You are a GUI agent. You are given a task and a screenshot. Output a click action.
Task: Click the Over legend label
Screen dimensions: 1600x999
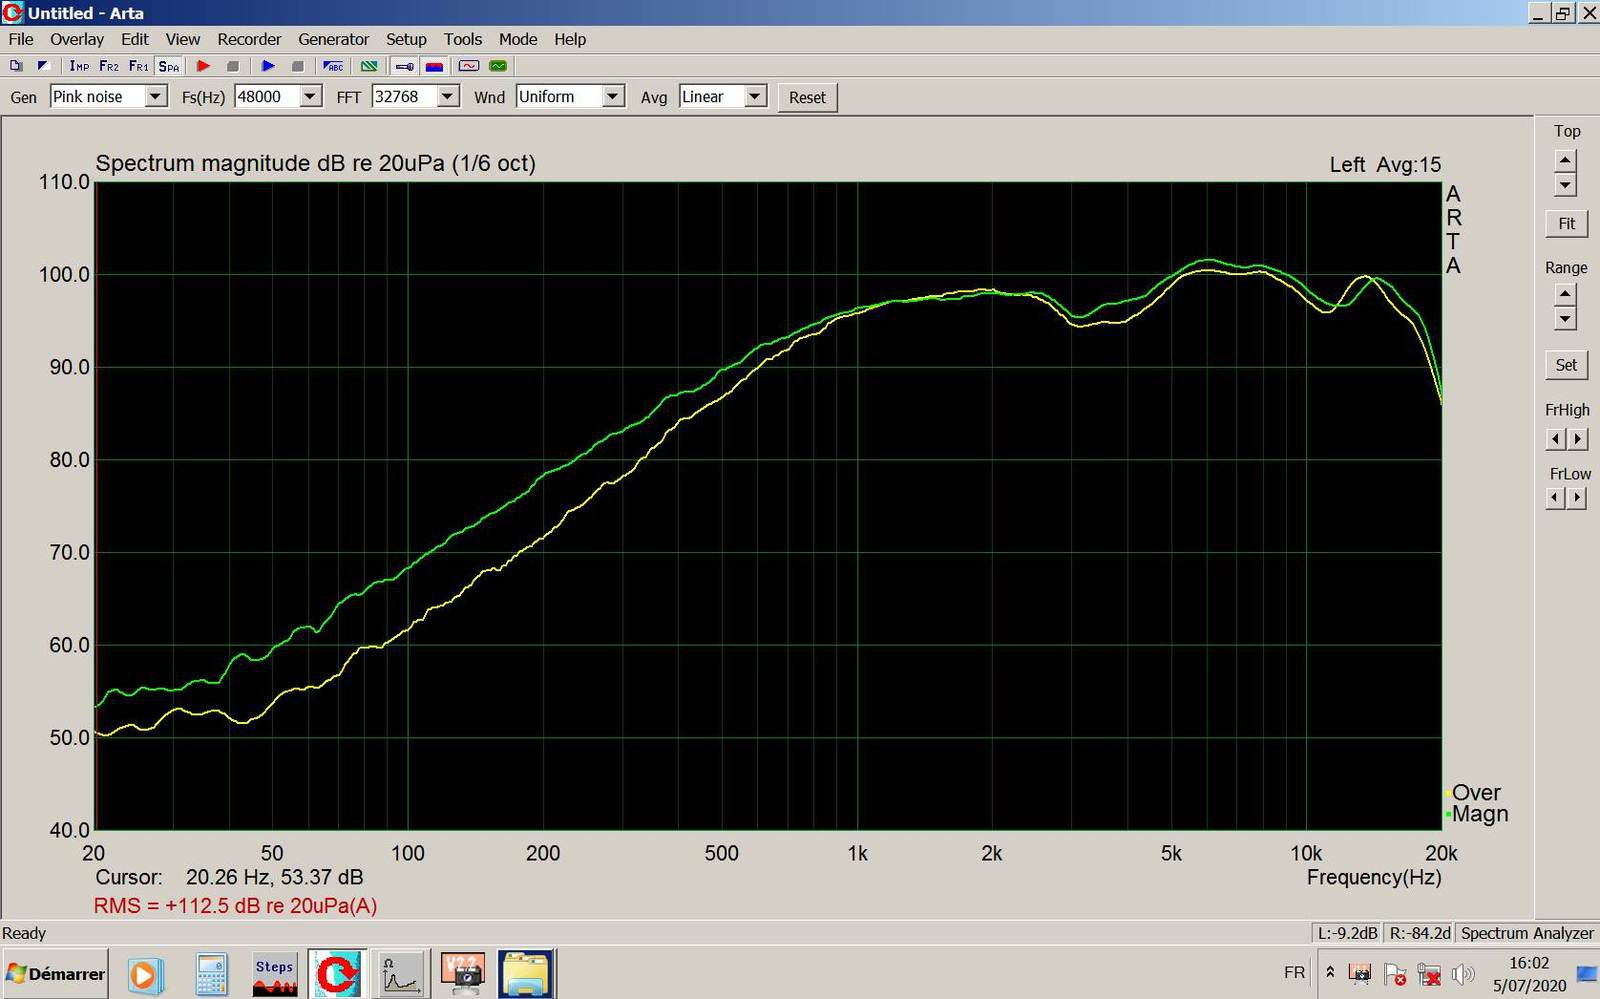click(x=1476, y=792)
